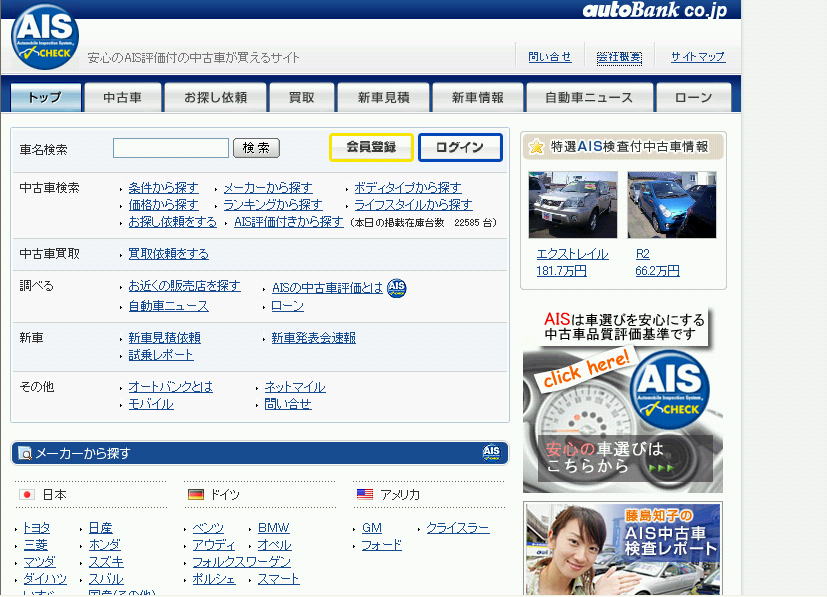Screen dimensions: 827x597
Task: Click the ベンツ maker link
Action: (208, 528)
